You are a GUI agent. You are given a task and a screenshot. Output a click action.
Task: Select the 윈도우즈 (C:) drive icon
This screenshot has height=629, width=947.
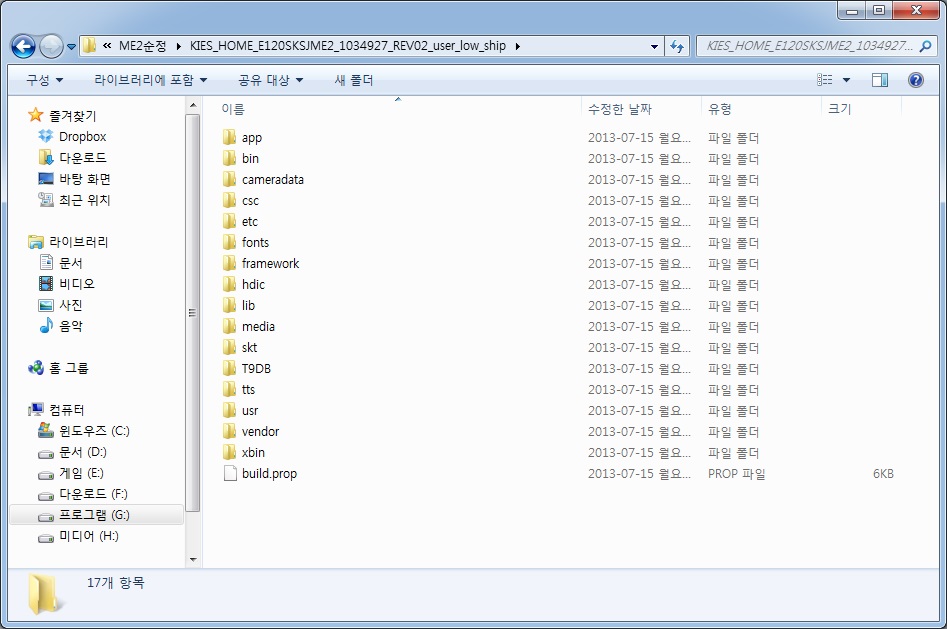[45, 431]
